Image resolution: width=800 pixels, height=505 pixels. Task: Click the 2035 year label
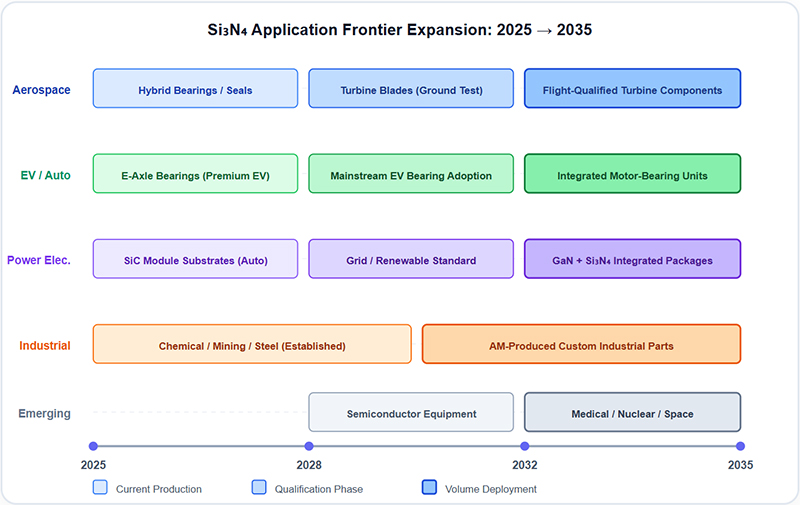[740, 465]
